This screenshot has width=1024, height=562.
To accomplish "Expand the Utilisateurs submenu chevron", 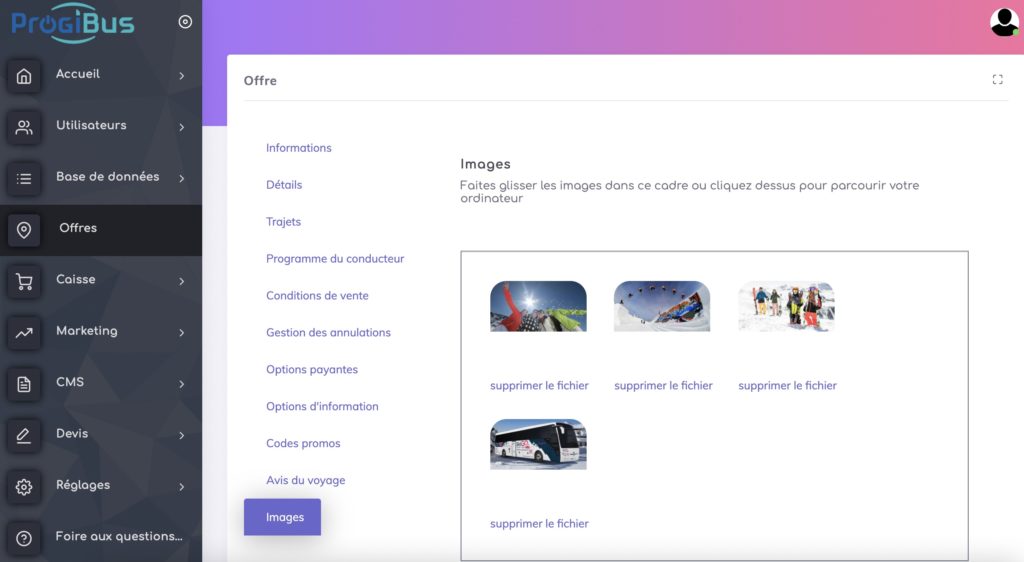I will click(x=182, y=127).
